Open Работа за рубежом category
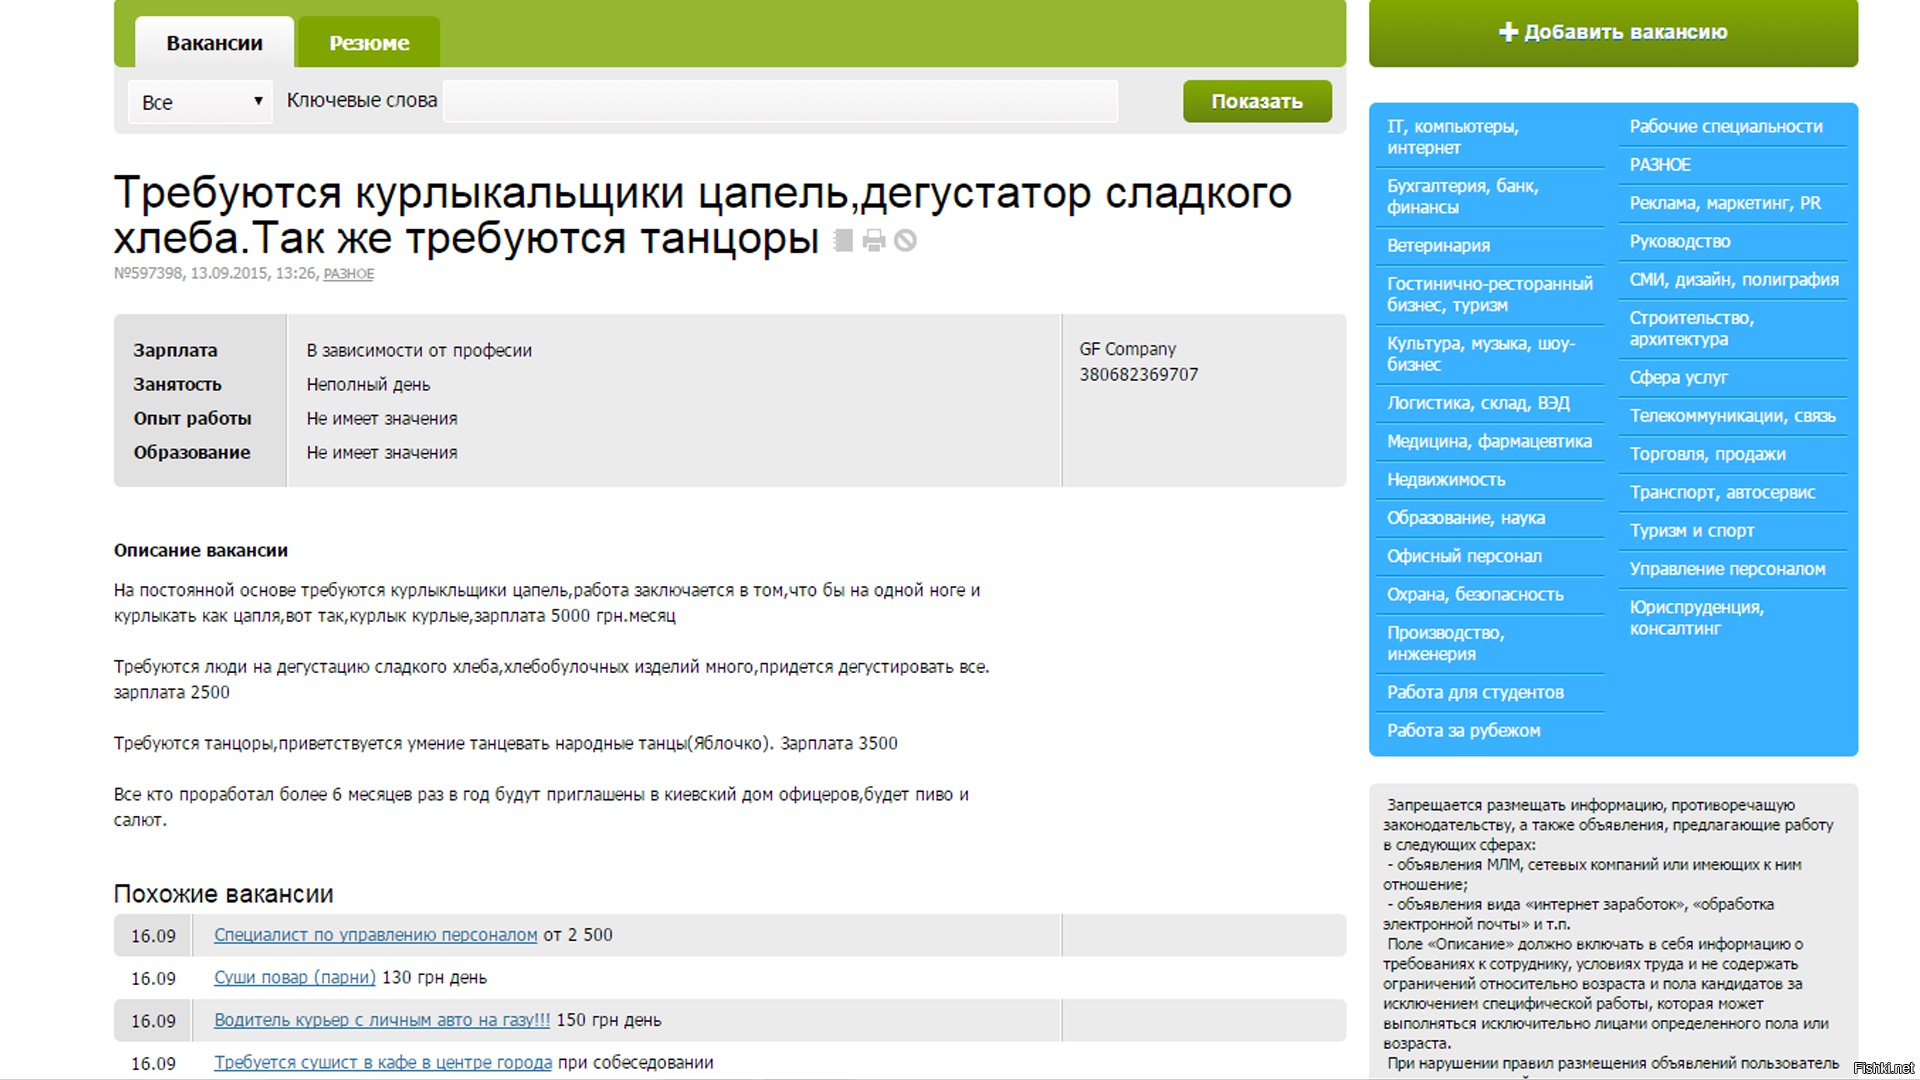This screenshot has width=1920, height=1080. pos(1463,730)
